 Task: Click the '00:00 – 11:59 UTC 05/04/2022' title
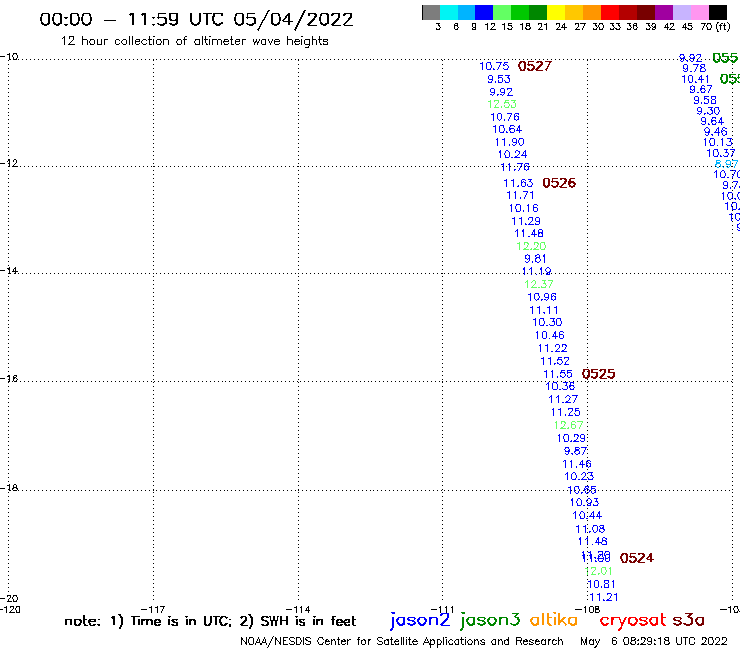pyautogui.click(x=196, y=19)
